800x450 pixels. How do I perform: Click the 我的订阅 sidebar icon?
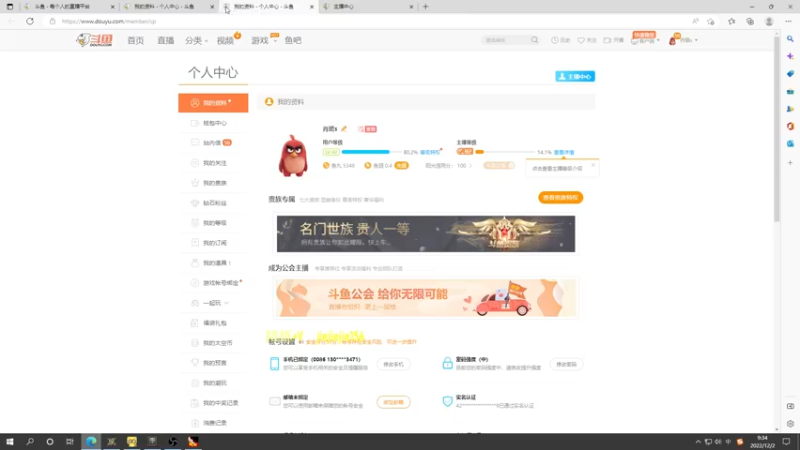(195, 243)
